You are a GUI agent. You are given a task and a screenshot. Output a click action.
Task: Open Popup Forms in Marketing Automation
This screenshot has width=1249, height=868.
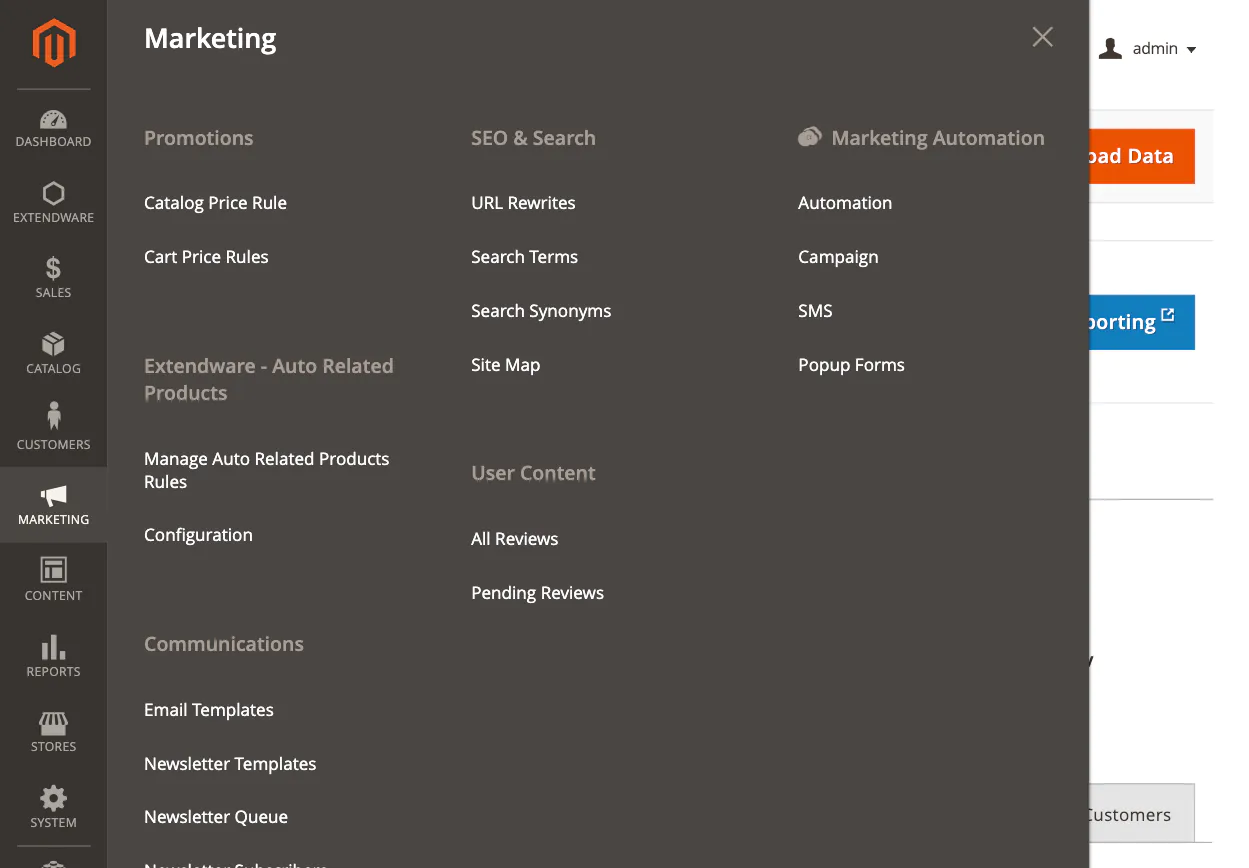(851, 365)
